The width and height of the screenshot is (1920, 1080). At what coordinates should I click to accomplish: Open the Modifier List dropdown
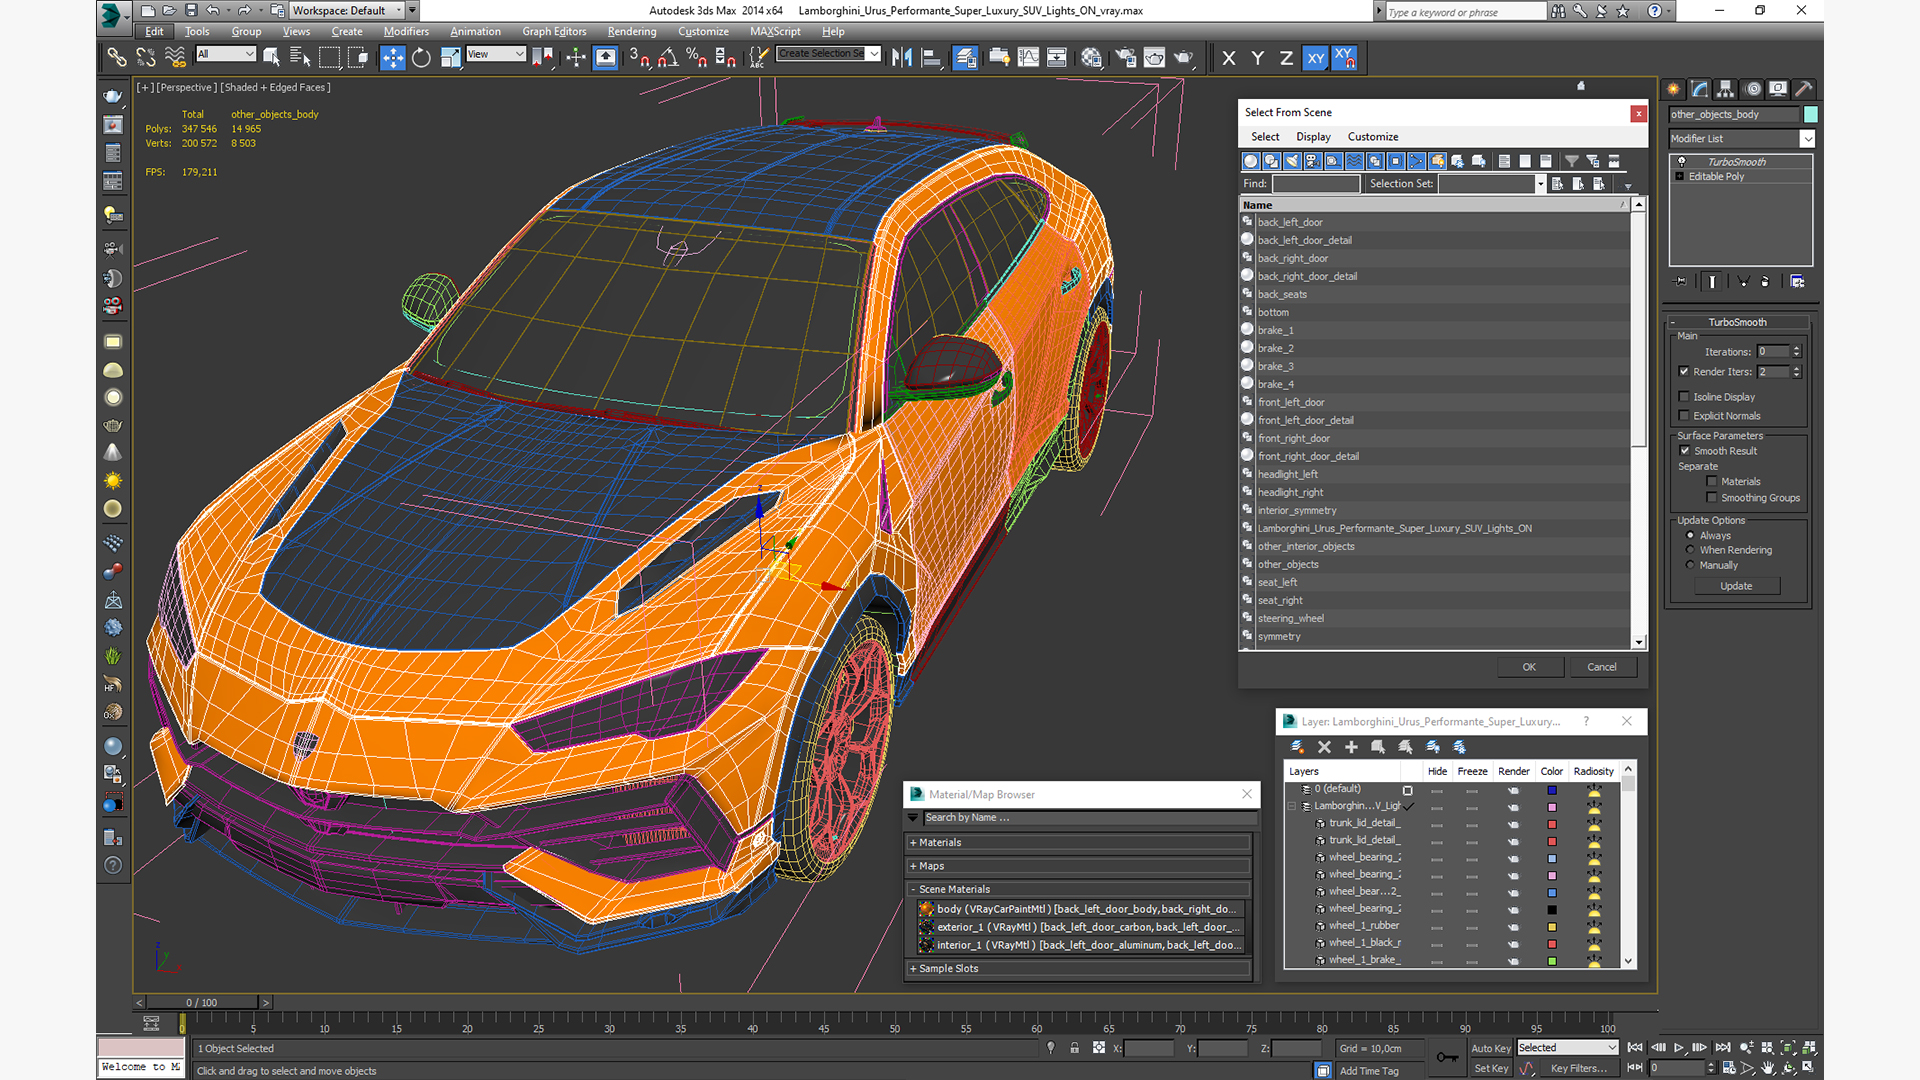[1741, 139]
